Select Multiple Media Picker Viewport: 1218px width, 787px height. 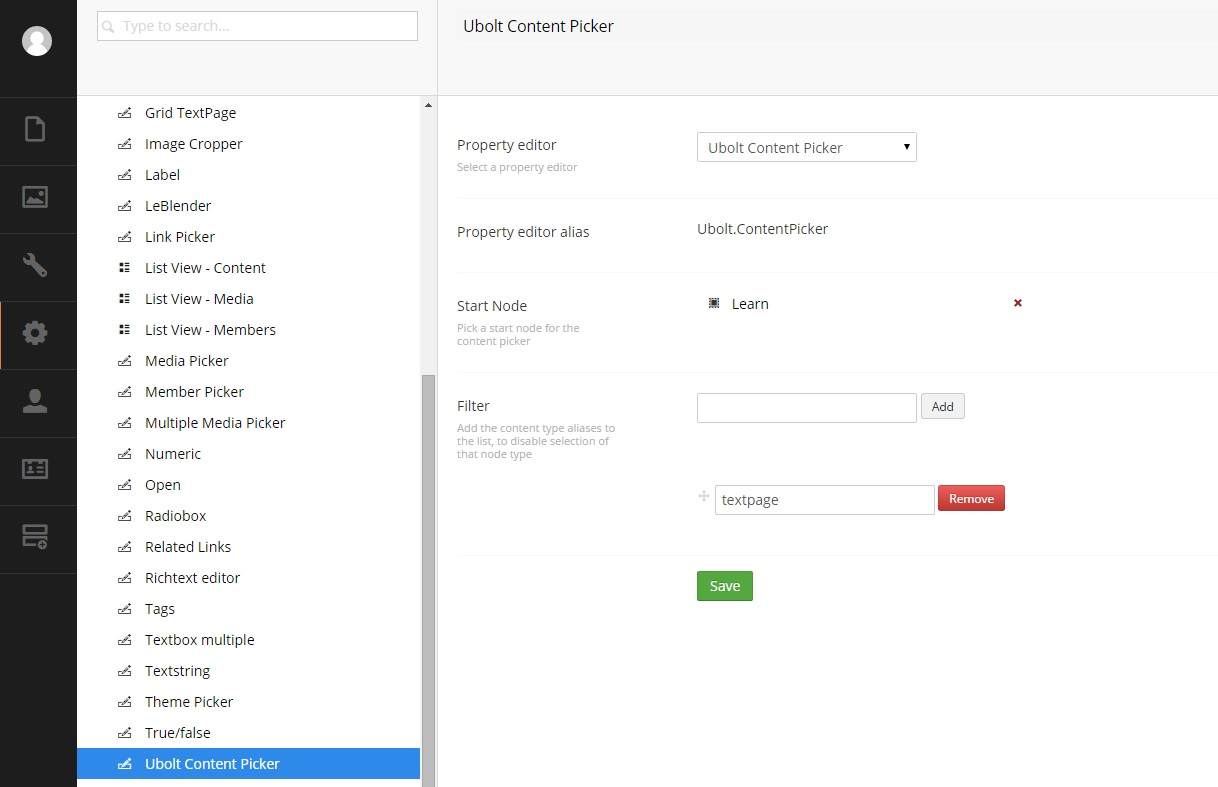click(215, 423)
